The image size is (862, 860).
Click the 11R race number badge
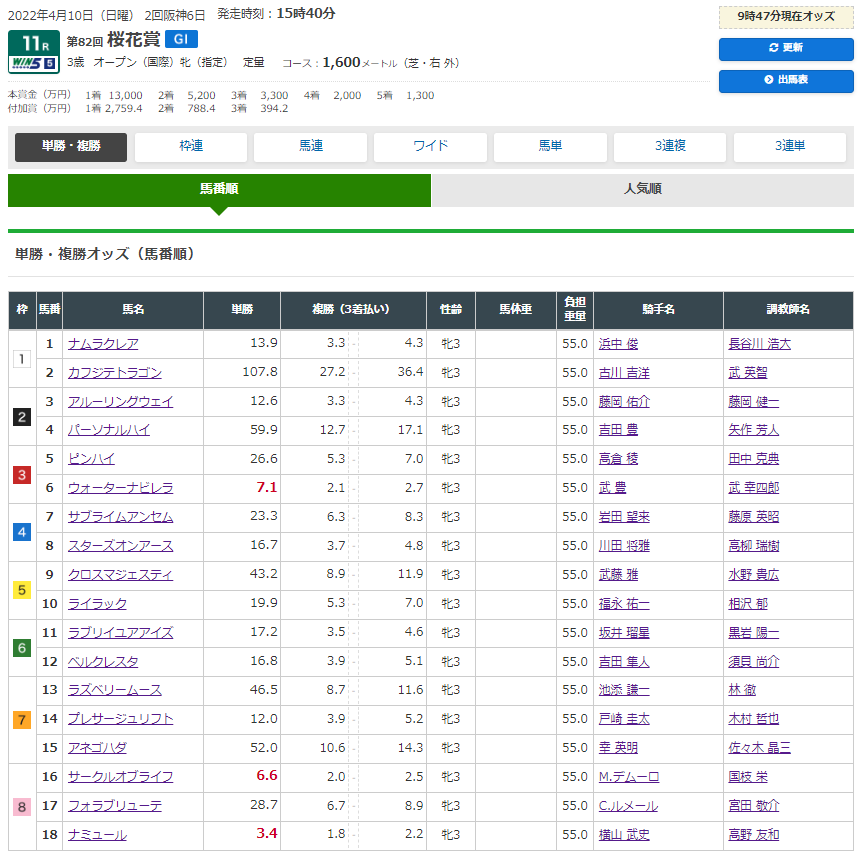click(34, 44)
